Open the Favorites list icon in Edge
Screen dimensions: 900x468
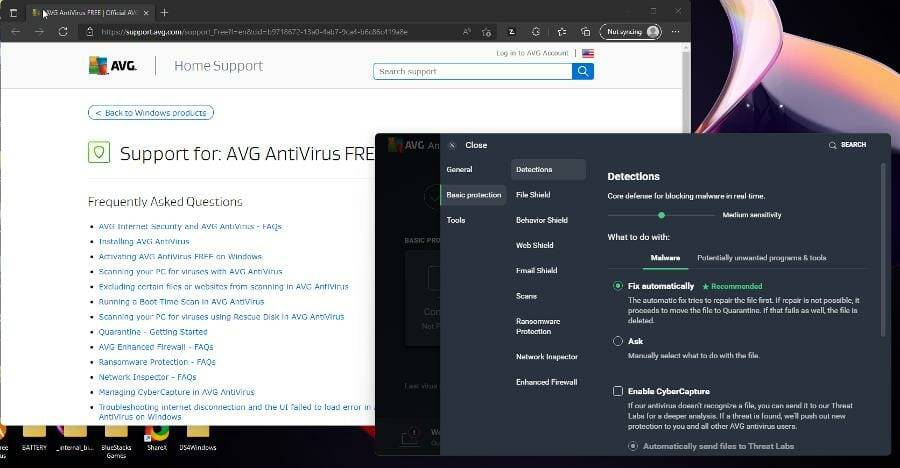pos(562,32)
